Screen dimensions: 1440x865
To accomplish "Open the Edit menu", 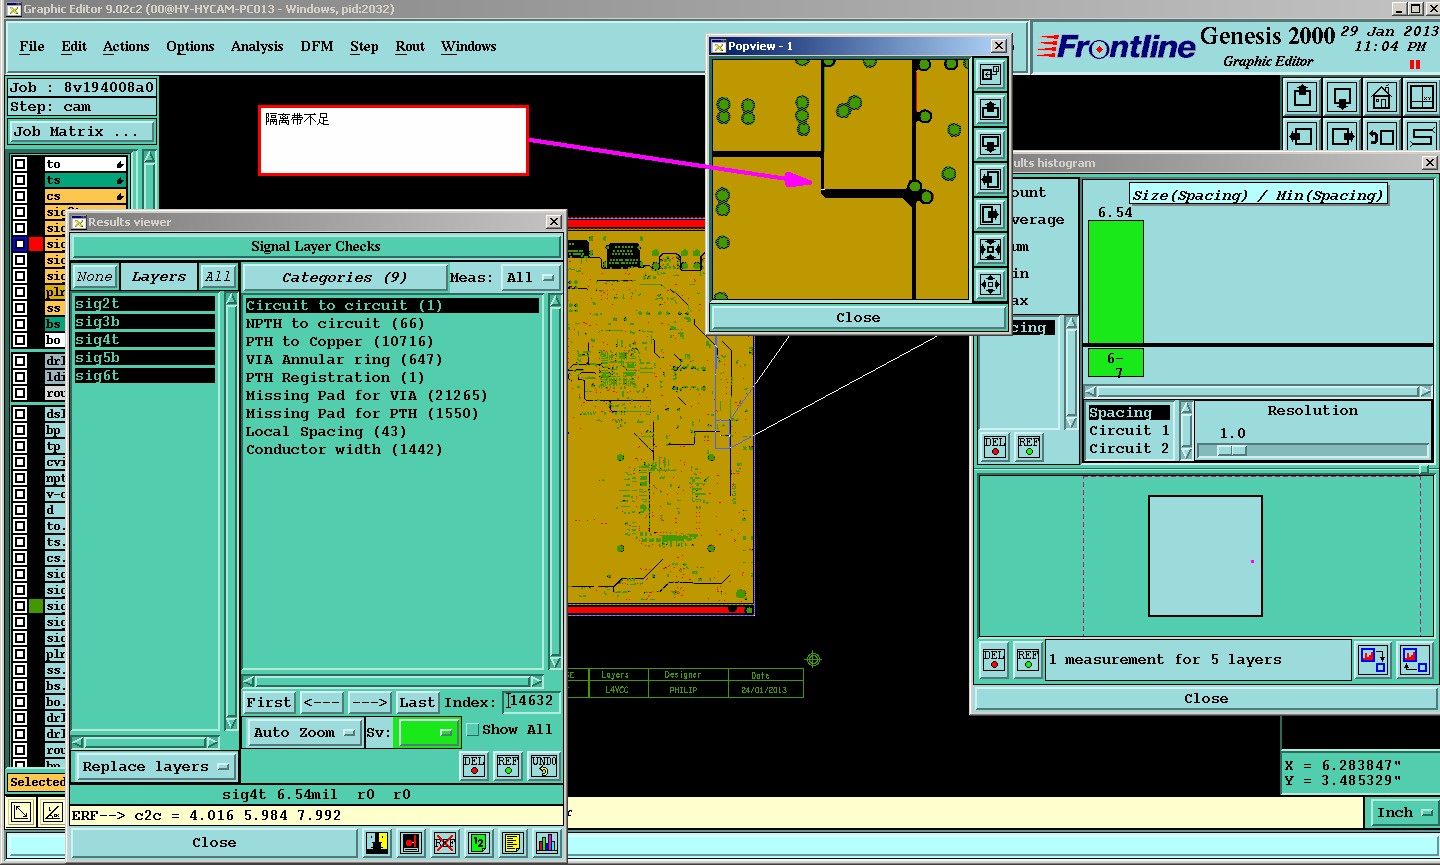I will [74, 46].
